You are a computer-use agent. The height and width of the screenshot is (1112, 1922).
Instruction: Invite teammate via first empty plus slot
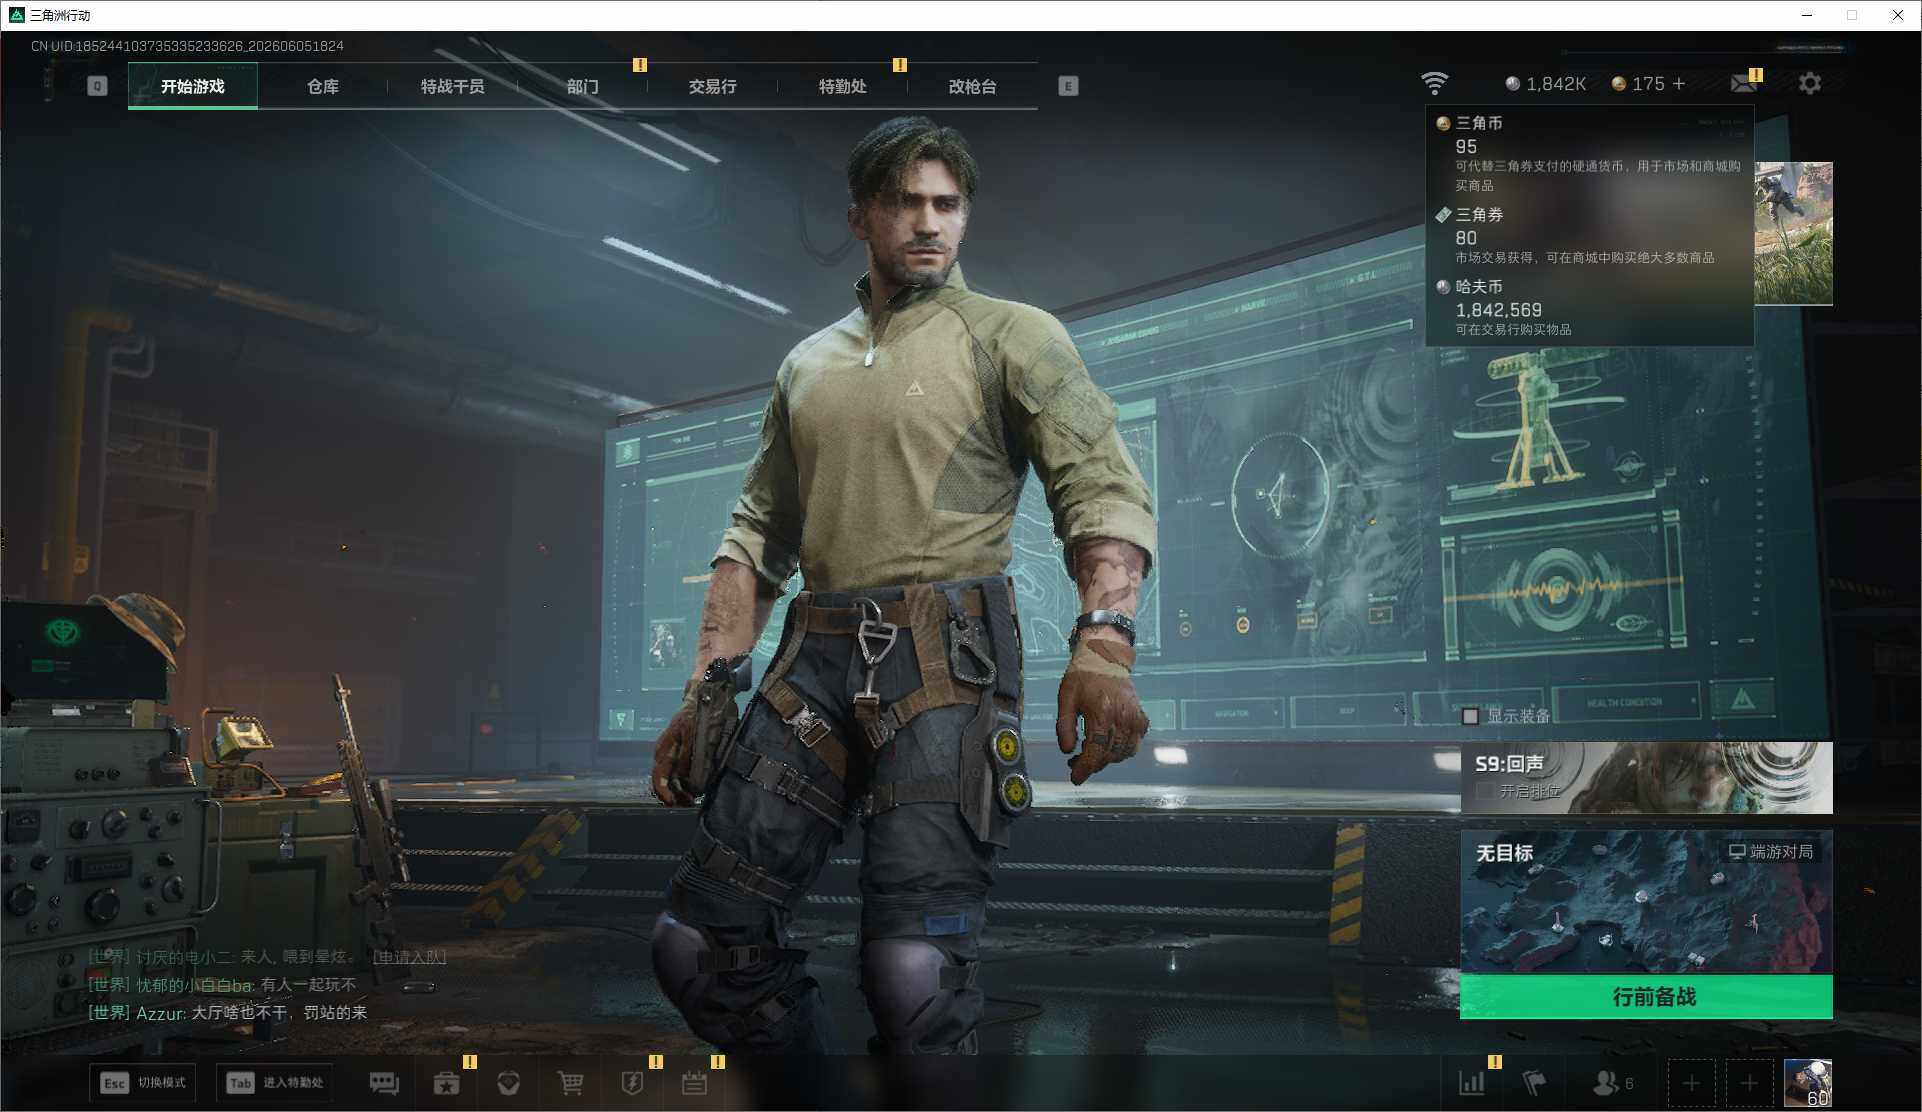(x=1691, y=1083)
